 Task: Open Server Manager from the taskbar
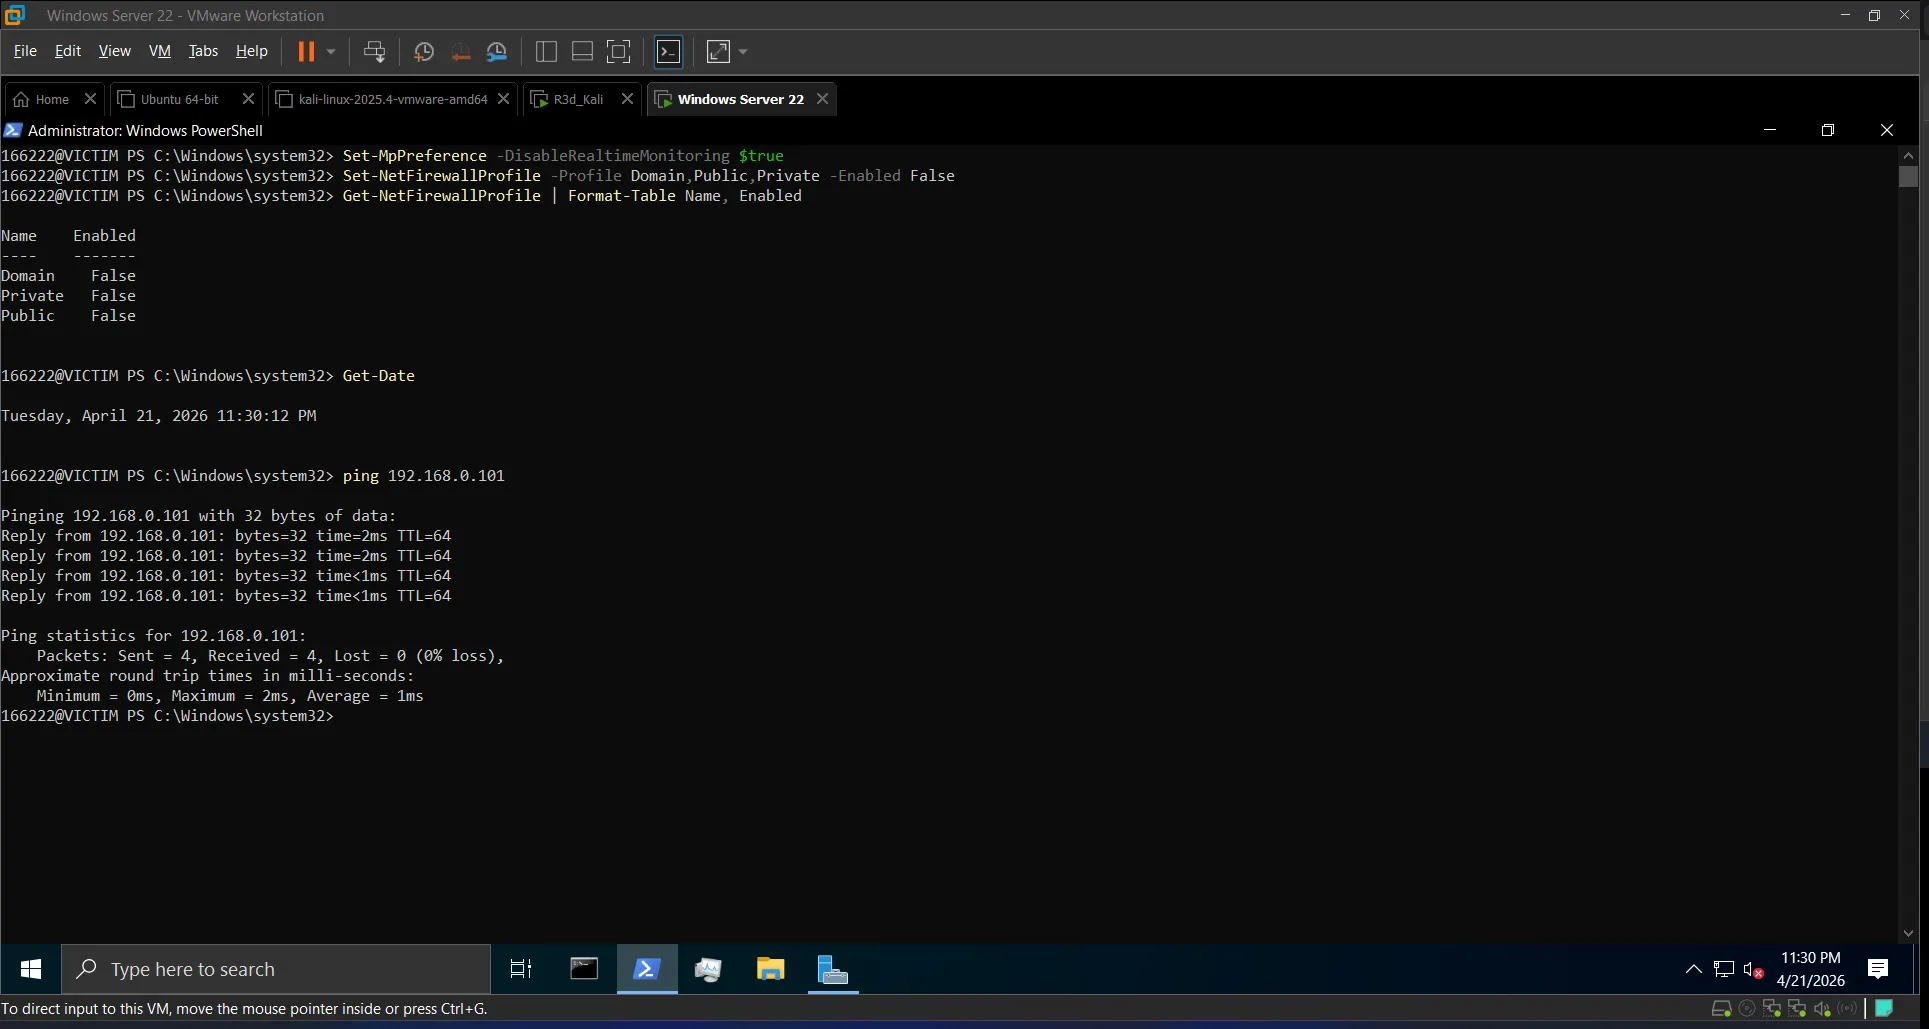click(x=832, y=969)
